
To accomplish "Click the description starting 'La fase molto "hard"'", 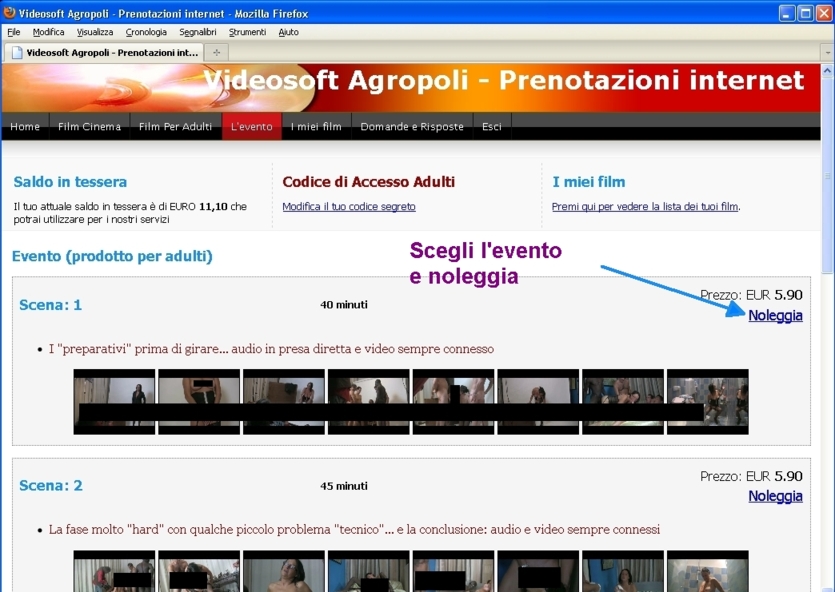I will pyautogui.click(x=355, y=530).
